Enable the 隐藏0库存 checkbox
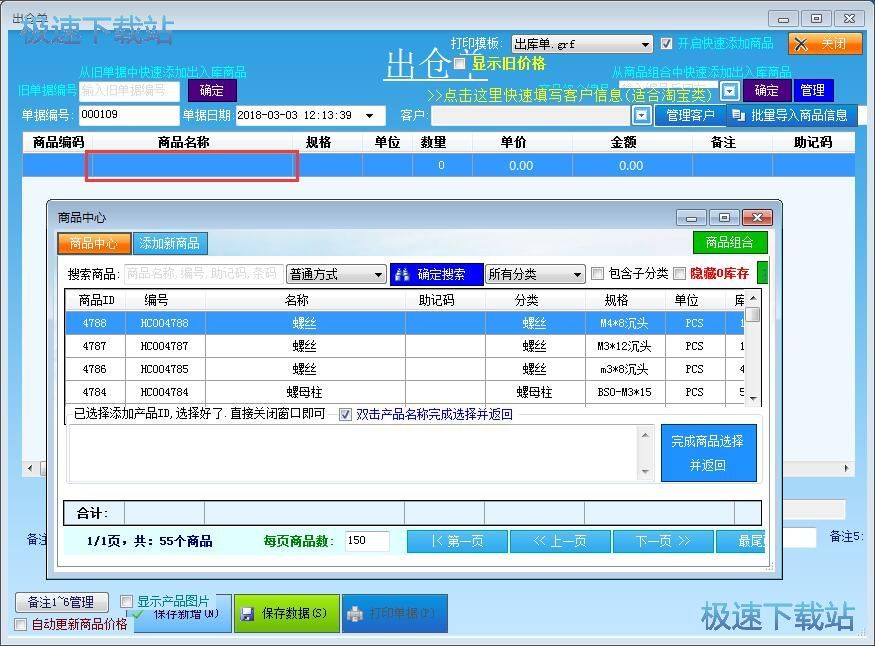This screenshot has height=646, width=875. point(680,274)
